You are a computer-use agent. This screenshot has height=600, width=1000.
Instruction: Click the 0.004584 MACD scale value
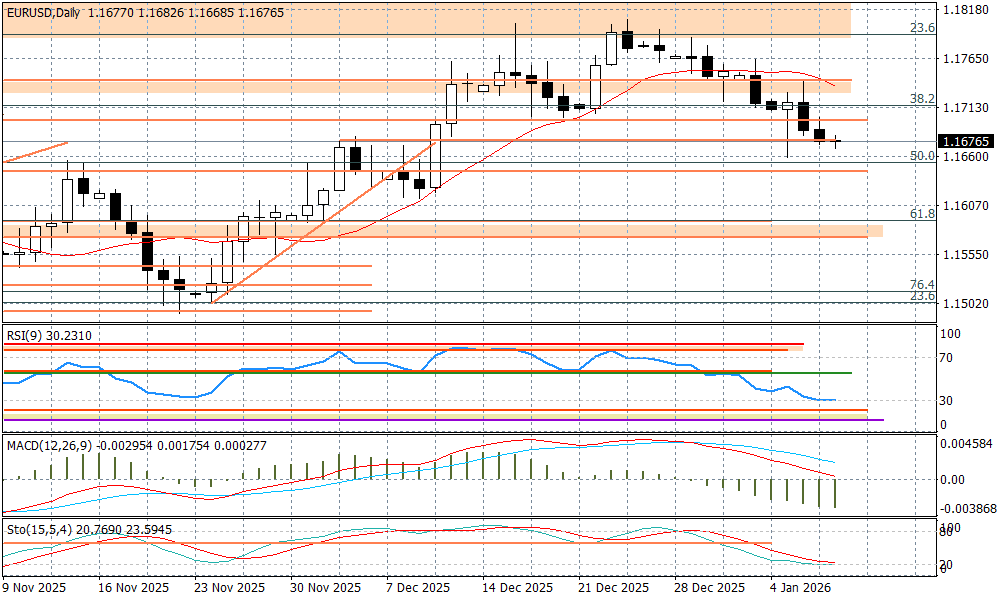pos(966,443)
